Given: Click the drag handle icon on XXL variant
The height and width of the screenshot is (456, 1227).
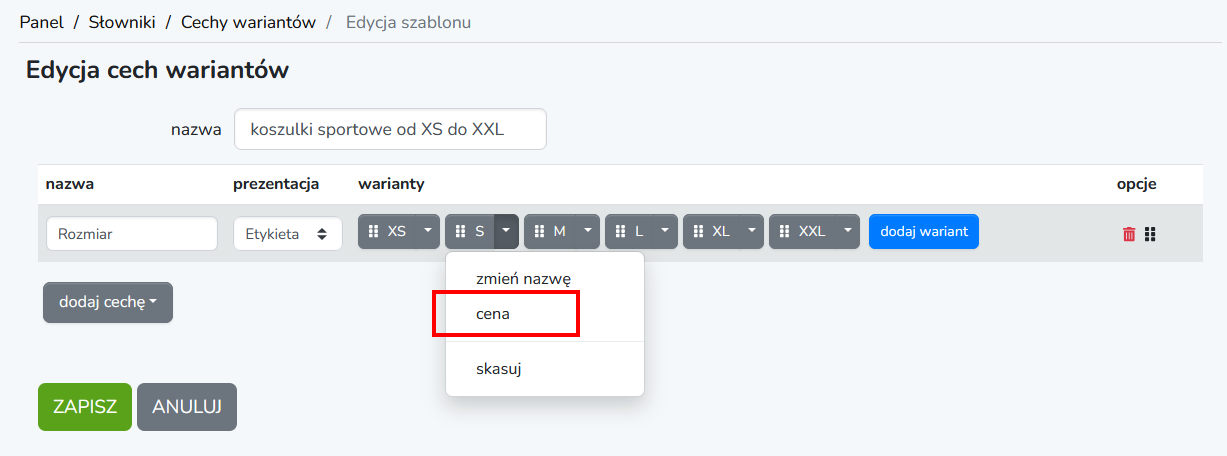Looking at the screenshot, I should pyautogui.click(x=785, y=231).
